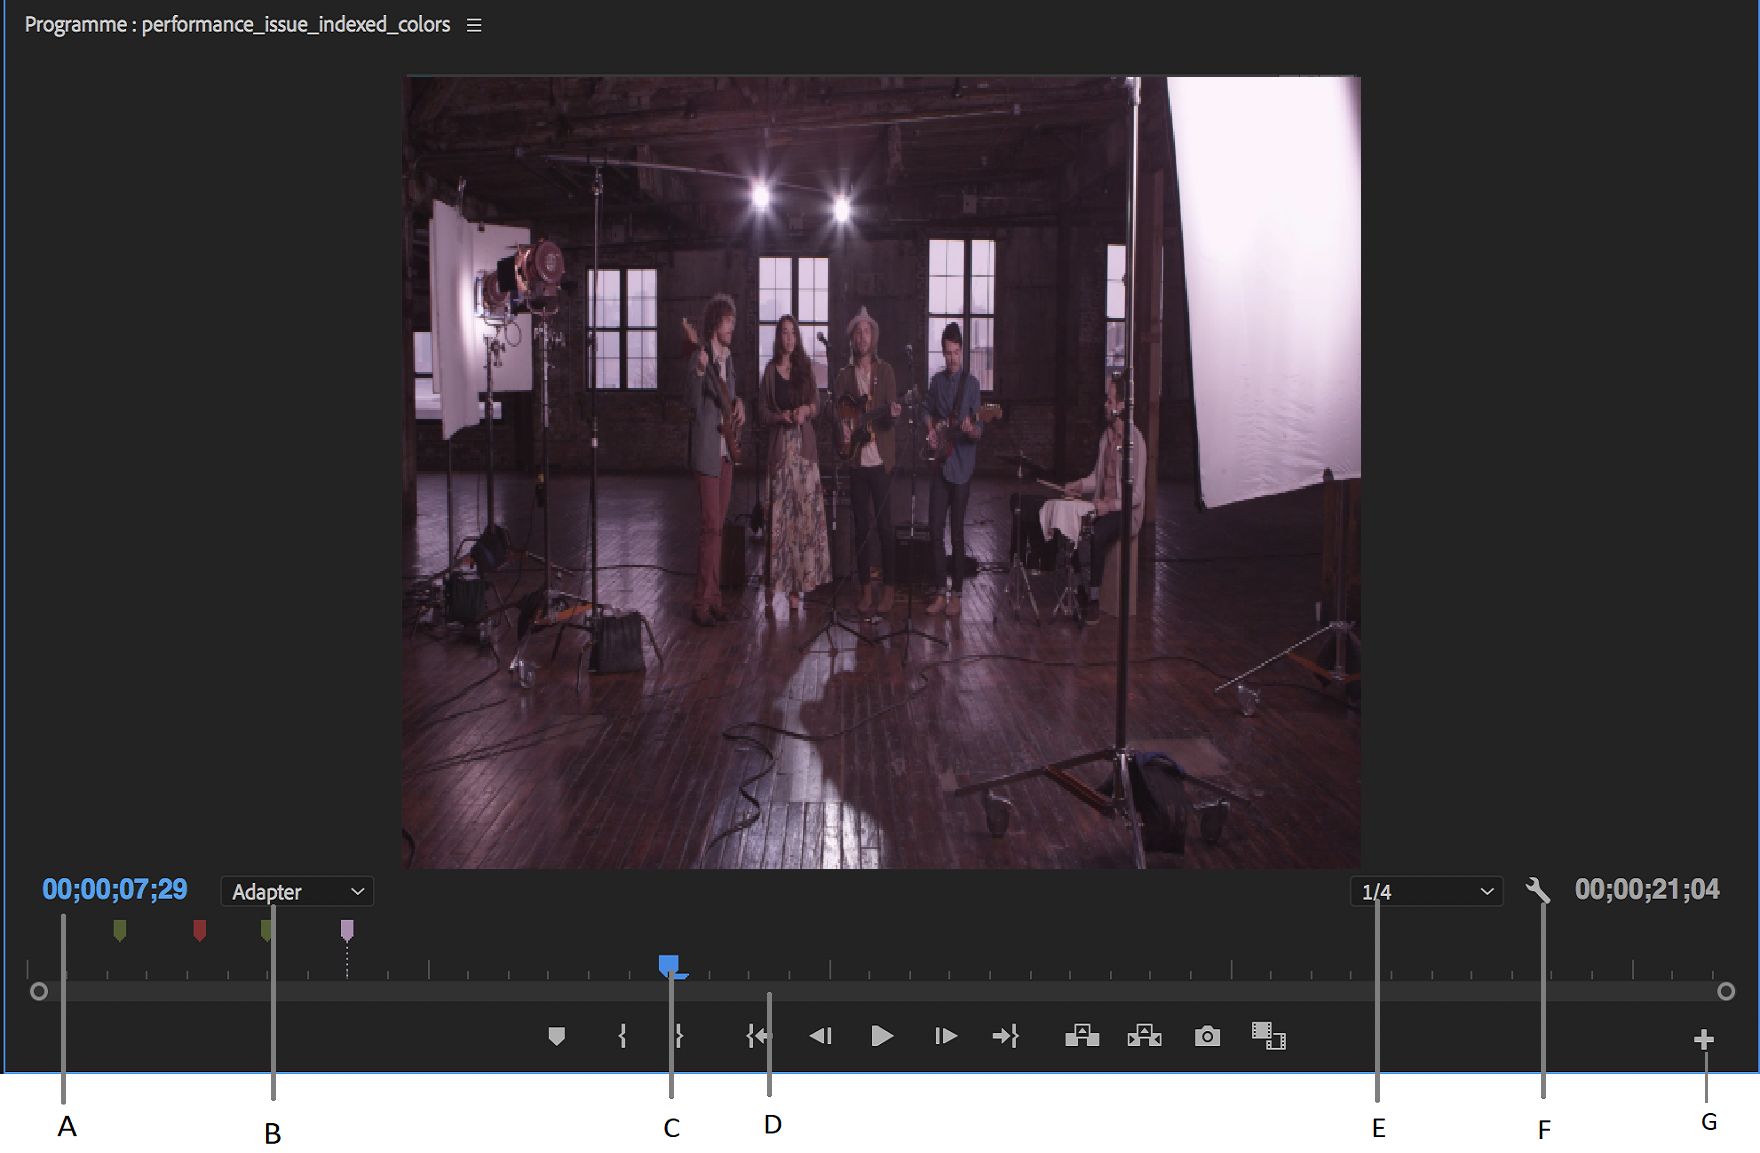The width and height of the screenshot is (1760, 1153).
Task: Export a frame with the camera icon
Action: tap(1207, 1036)
